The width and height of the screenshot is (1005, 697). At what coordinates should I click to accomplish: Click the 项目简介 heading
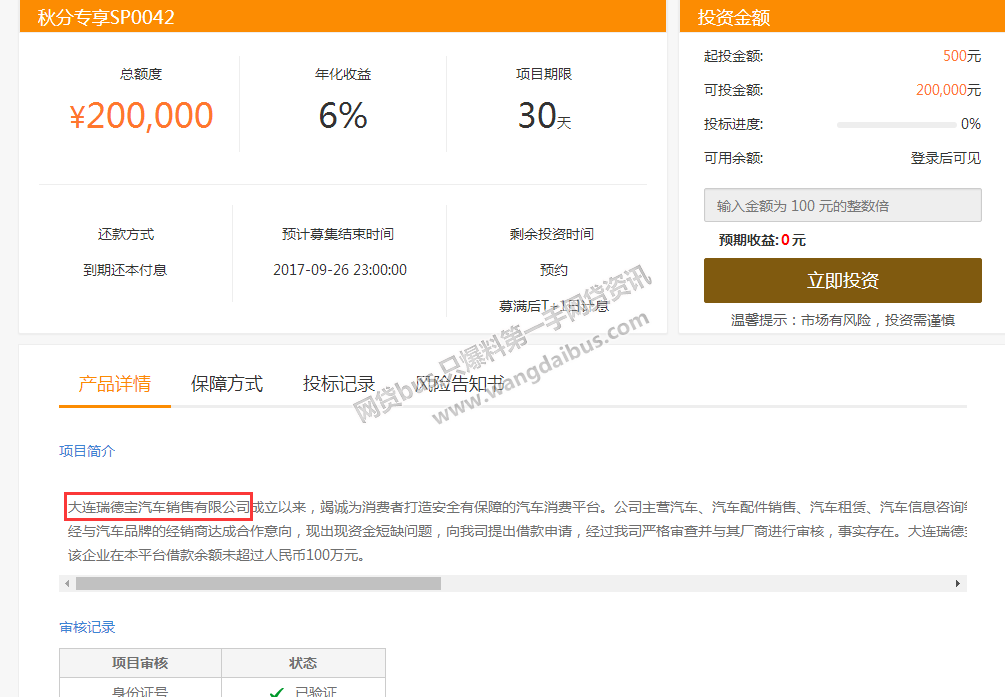click(87, 451)
